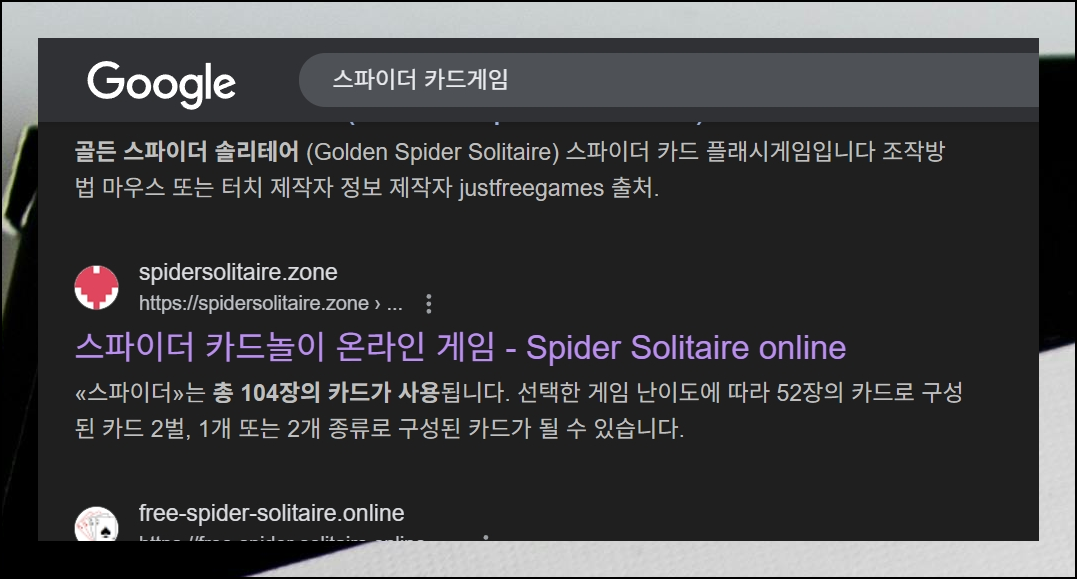Click the search box containing 스파이더 카드게임

tap(668, 80)
